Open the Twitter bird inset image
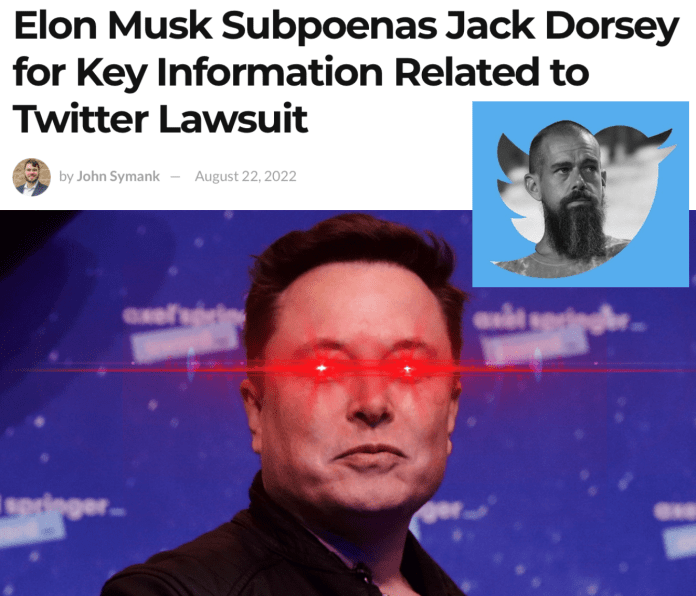 (580, 194)
